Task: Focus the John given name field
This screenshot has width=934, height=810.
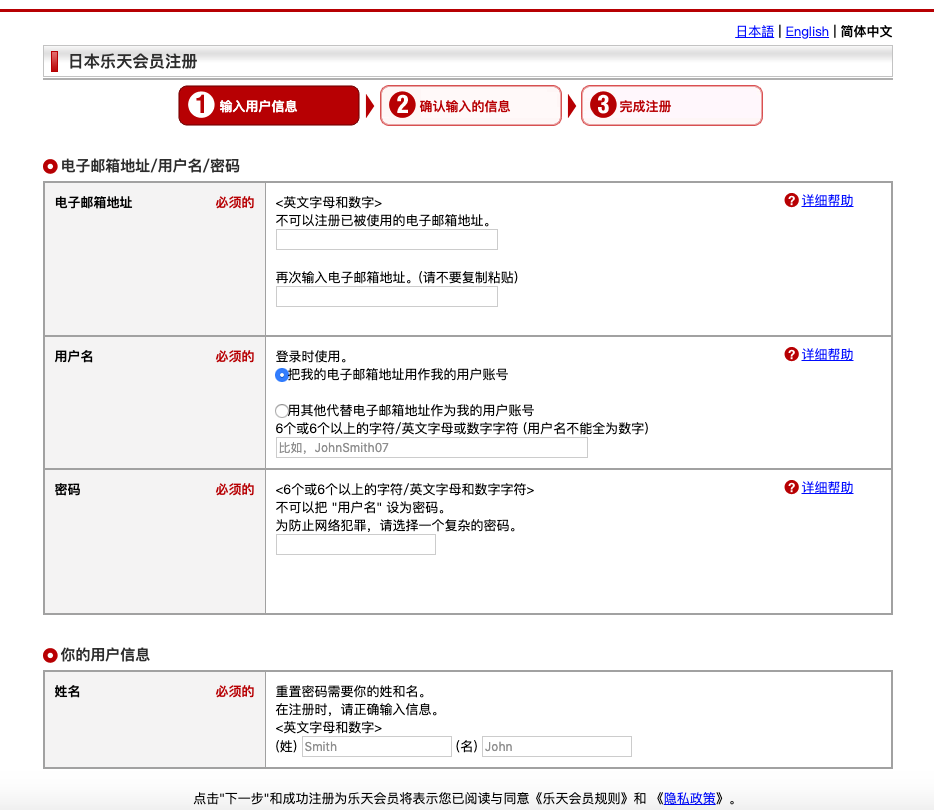Action: [x=557, y=747]
